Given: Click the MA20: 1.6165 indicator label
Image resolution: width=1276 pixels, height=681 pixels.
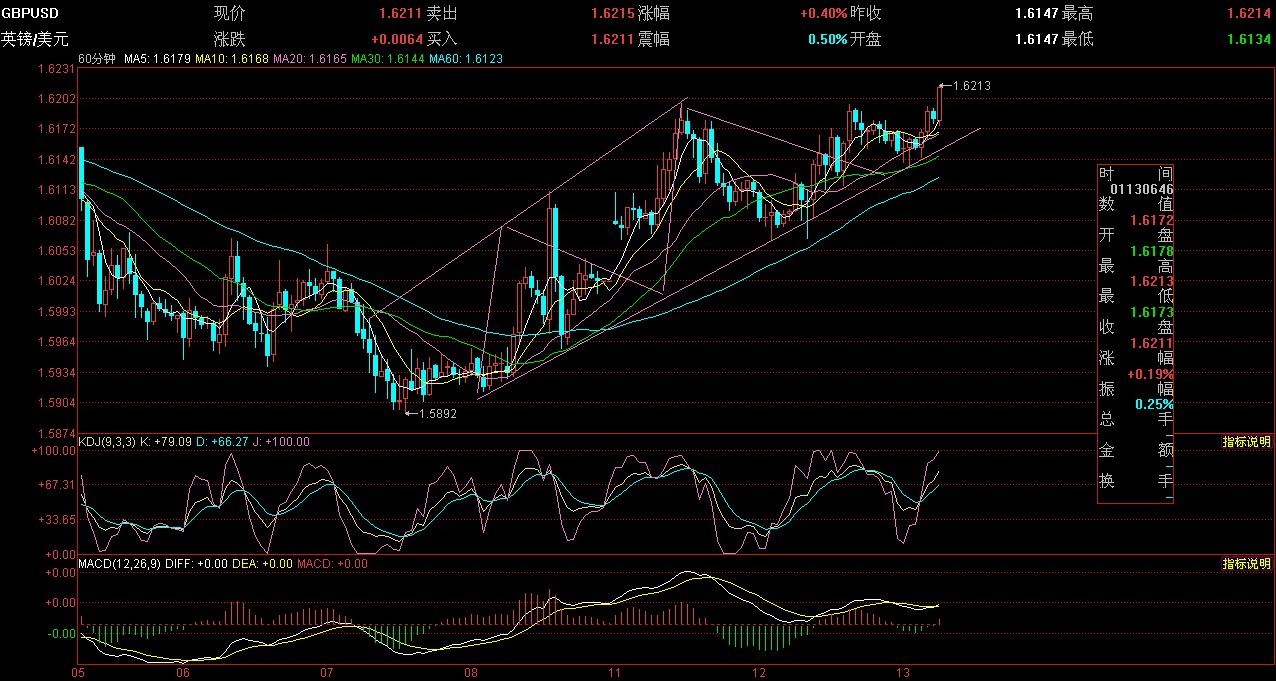Looking at the screenshot, I should pos(308,60).
